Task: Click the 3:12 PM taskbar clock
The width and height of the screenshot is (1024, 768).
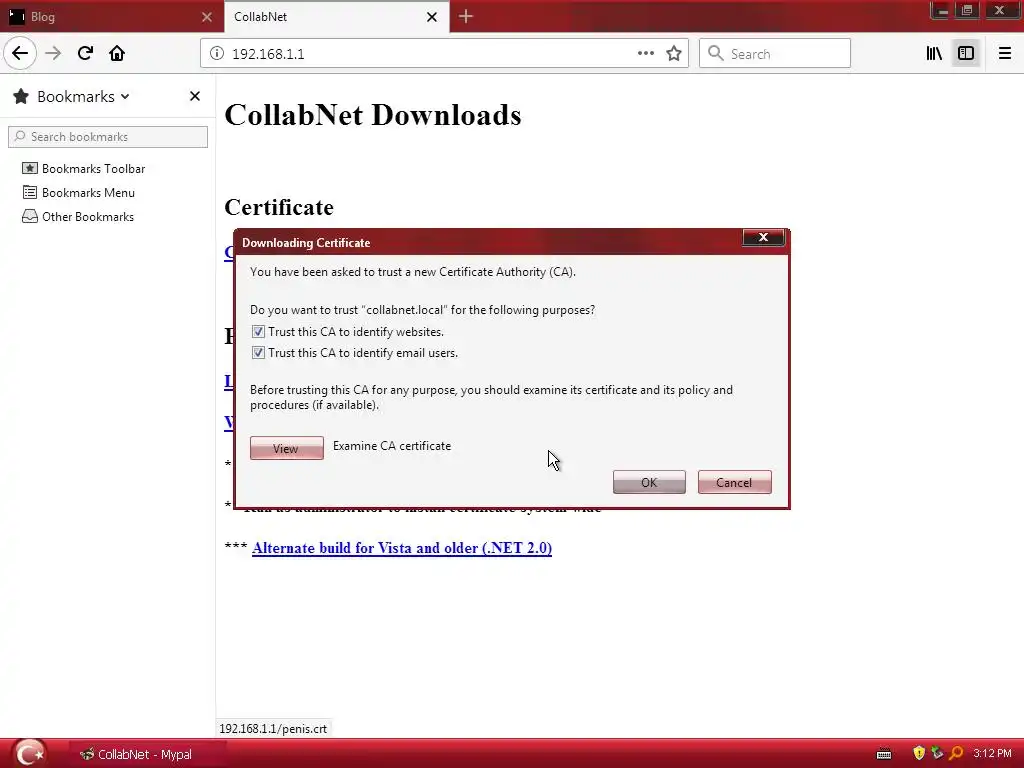Action: [x=992, y=754]
